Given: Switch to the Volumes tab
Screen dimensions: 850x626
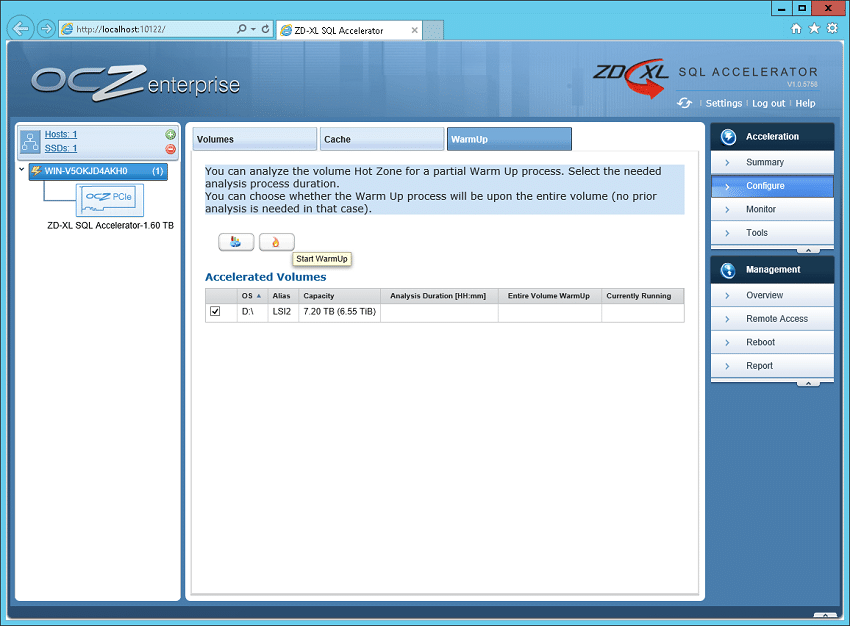Looking at the screenshot, I should click(x=254, y=139).
